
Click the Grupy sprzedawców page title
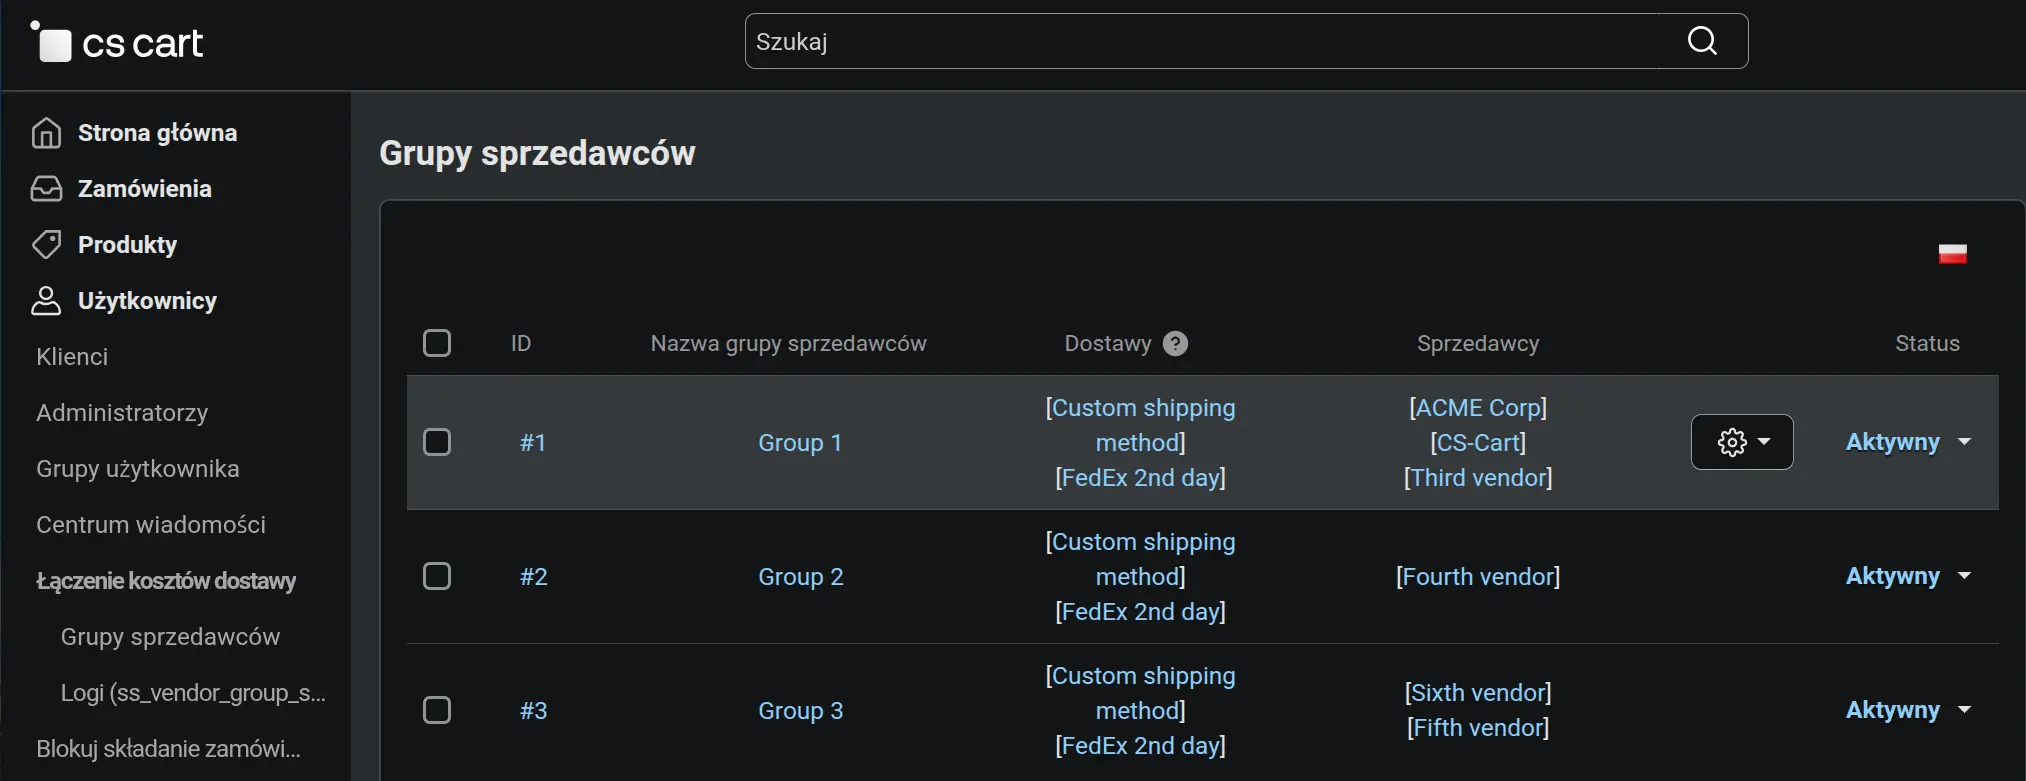(x=537, y=153)
